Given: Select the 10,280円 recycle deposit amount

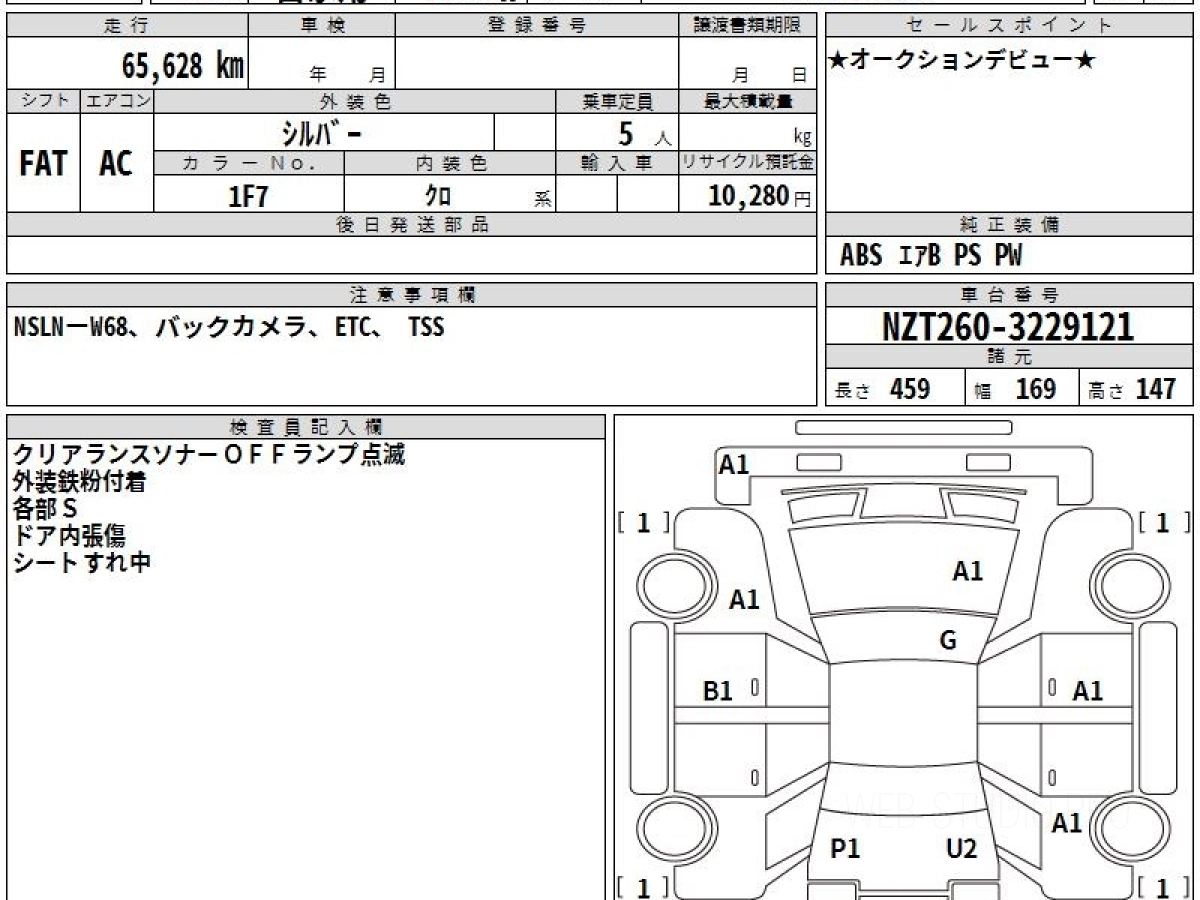Looking at the screenshot, I should click(x=759, y=196).
